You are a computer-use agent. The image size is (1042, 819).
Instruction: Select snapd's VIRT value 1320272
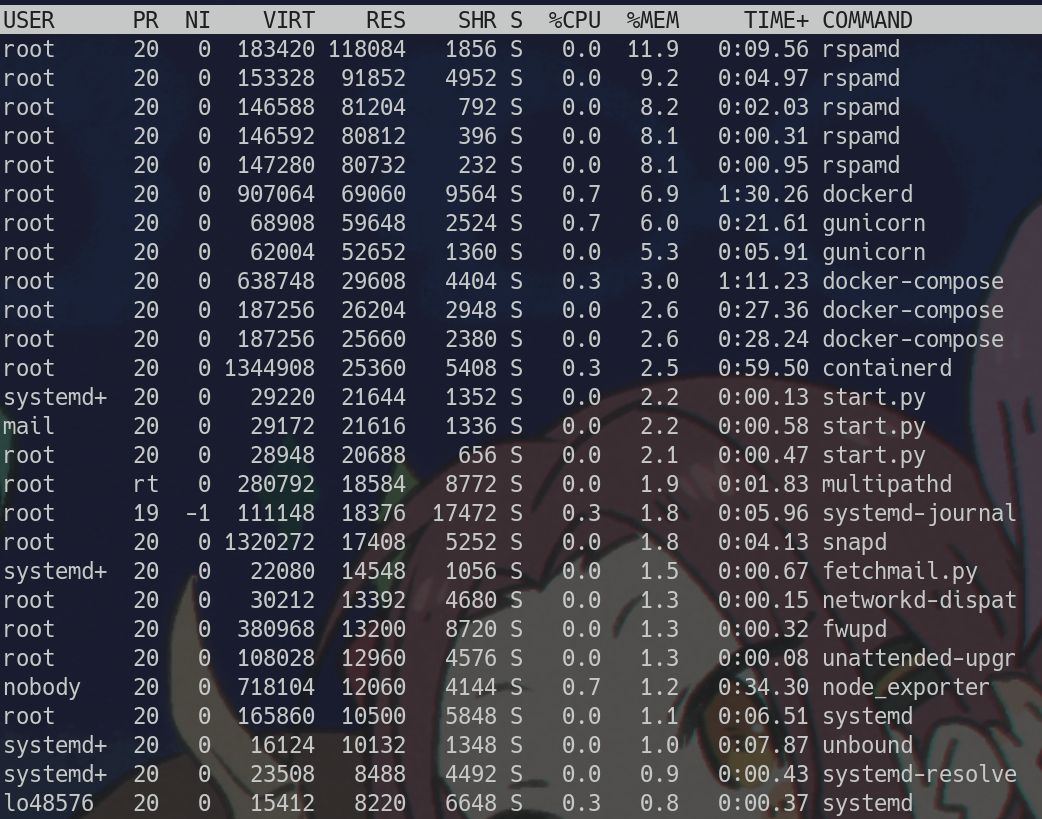click(x=269, y=542)
